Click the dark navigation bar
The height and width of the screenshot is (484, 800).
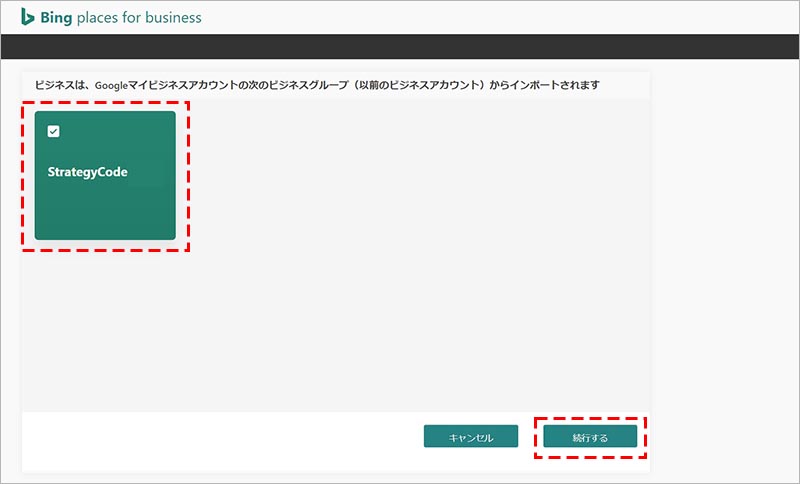pos(400,47)
